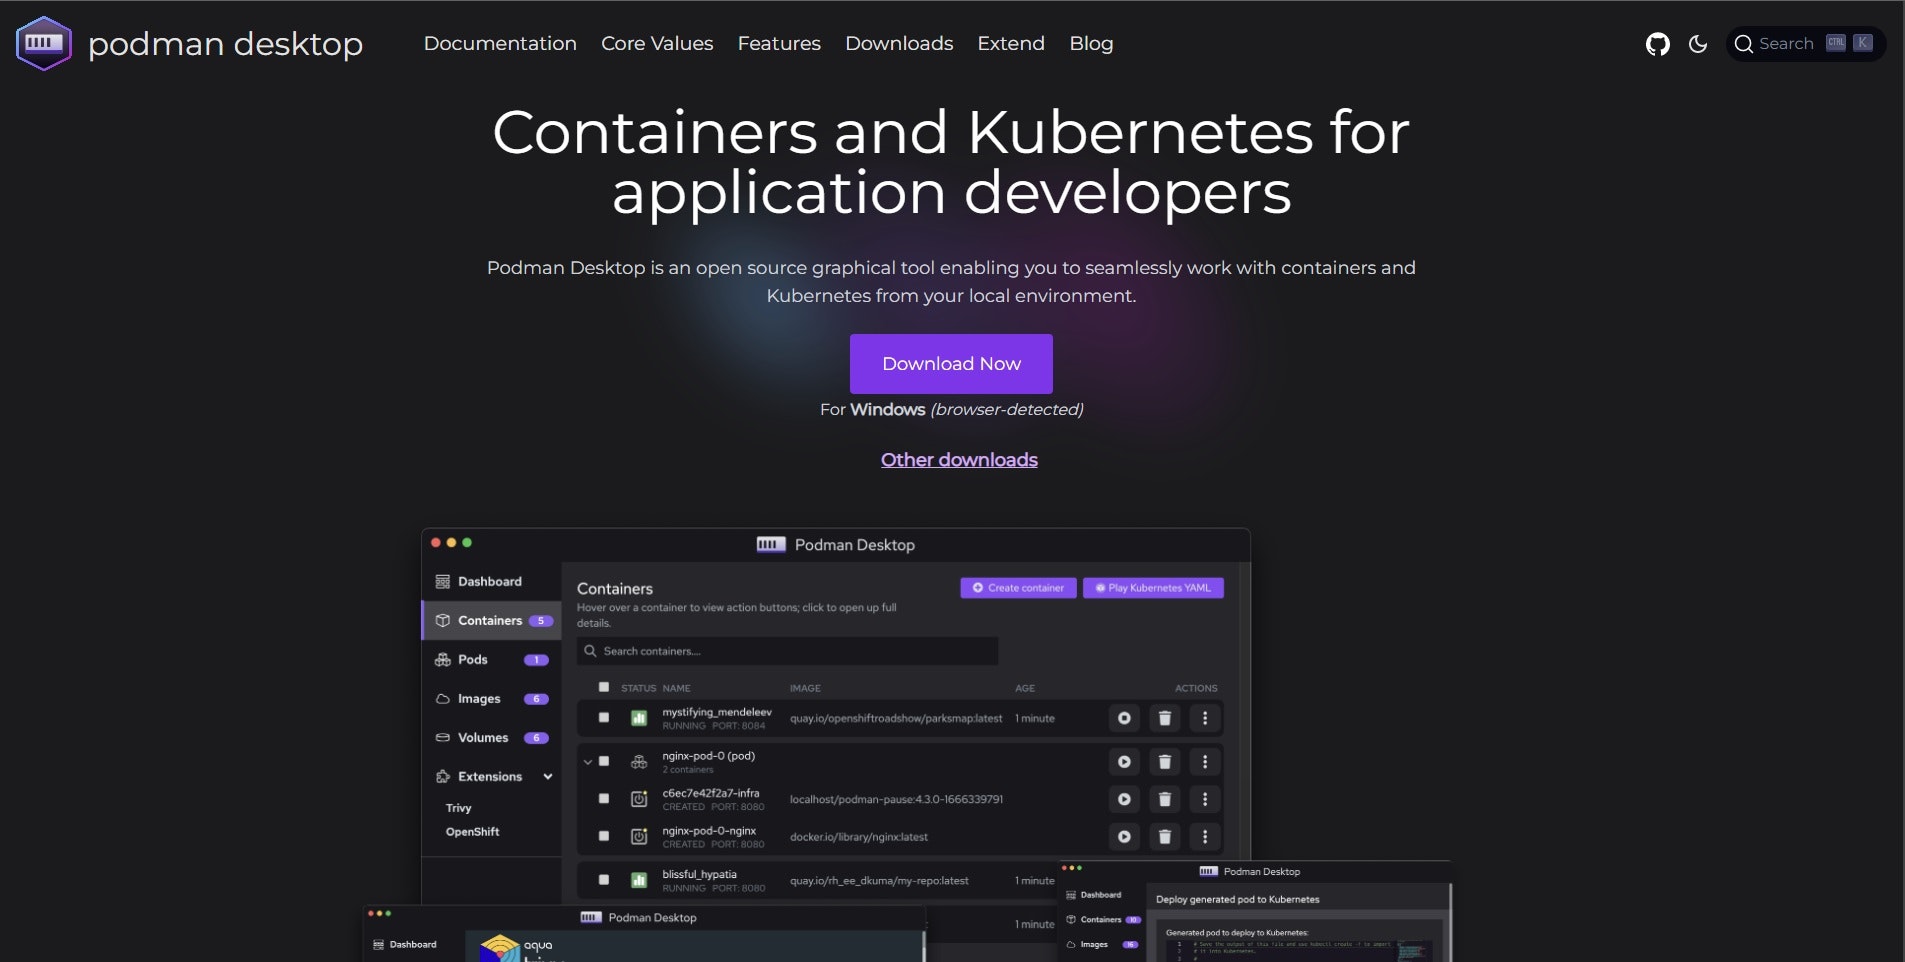
Task: Open the Extend nav item
Action: tap(1011, 44)
